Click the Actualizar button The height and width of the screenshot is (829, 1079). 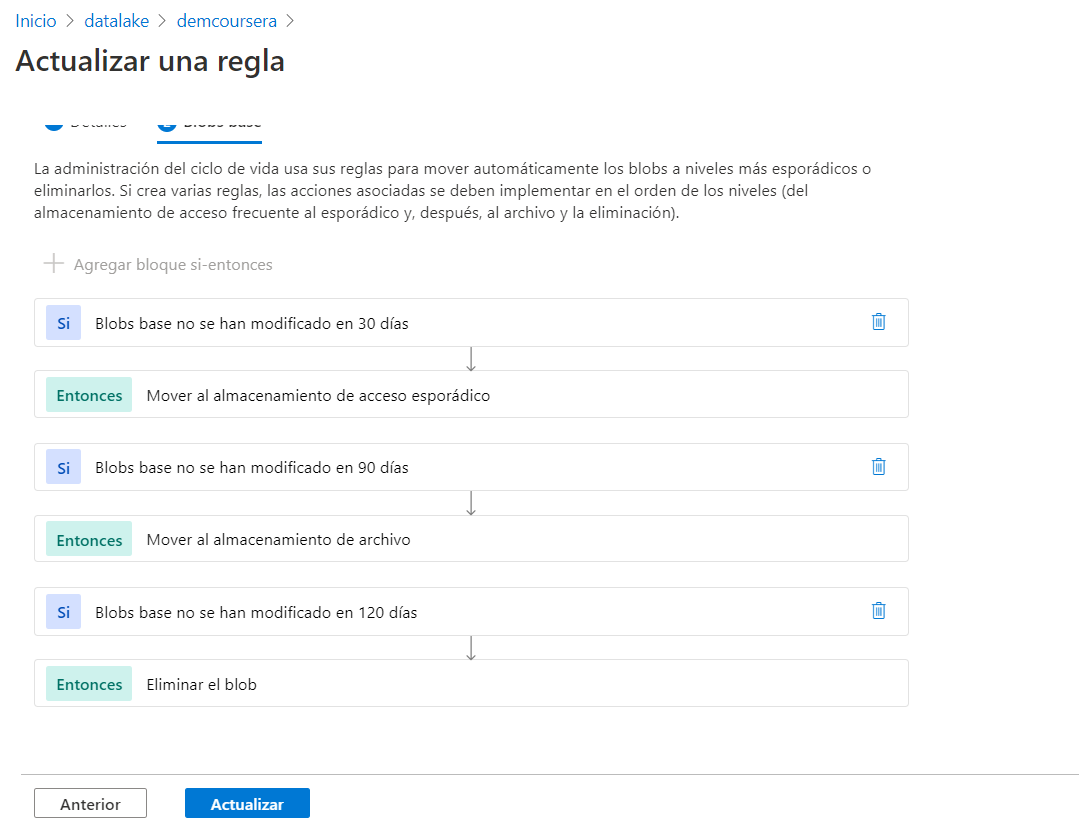(247, 803)
